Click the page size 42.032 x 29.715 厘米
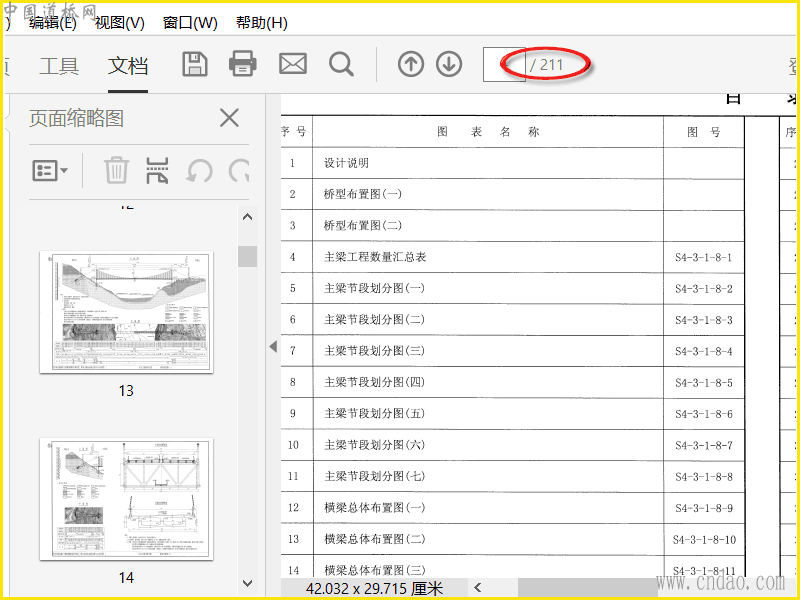This screenshot has height=600, width=800. pos(374,588)
